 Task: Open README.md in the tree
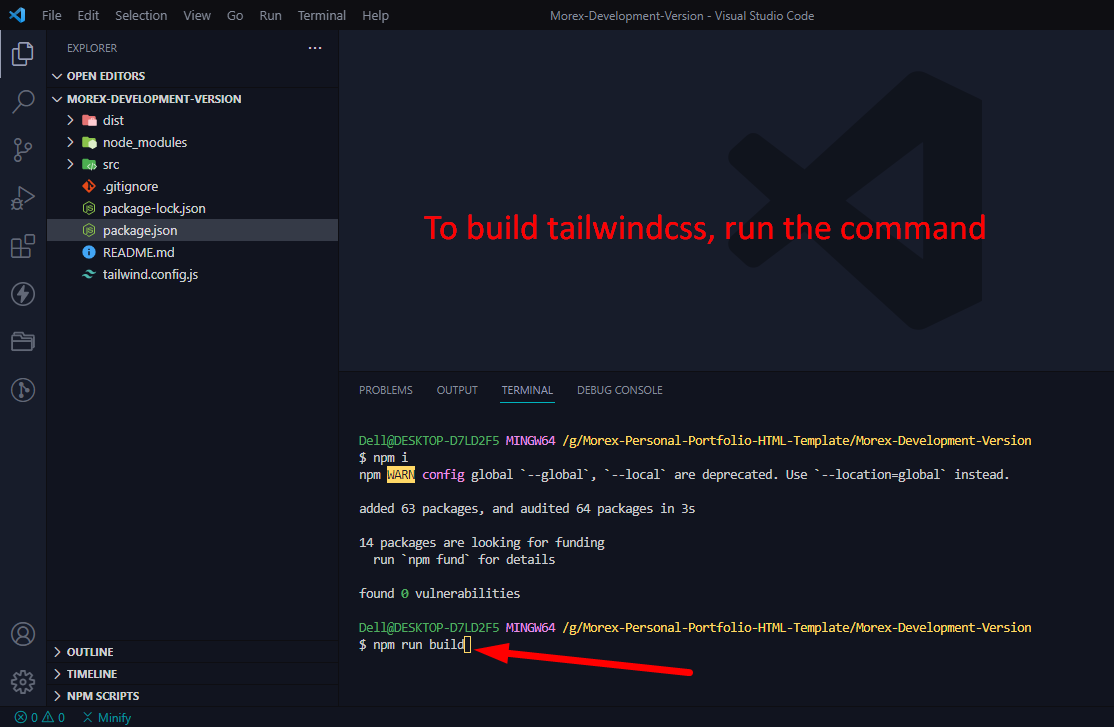point(139,252)
